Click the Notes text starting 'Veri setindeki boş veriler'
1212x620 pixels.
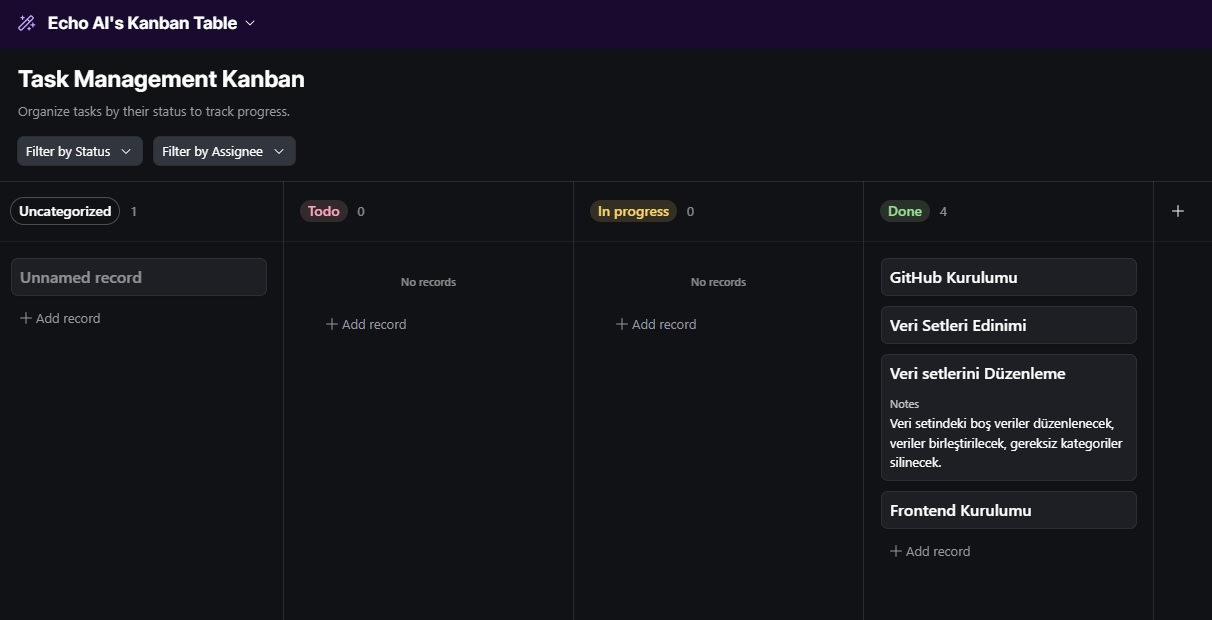click(x=1006, y=443)
